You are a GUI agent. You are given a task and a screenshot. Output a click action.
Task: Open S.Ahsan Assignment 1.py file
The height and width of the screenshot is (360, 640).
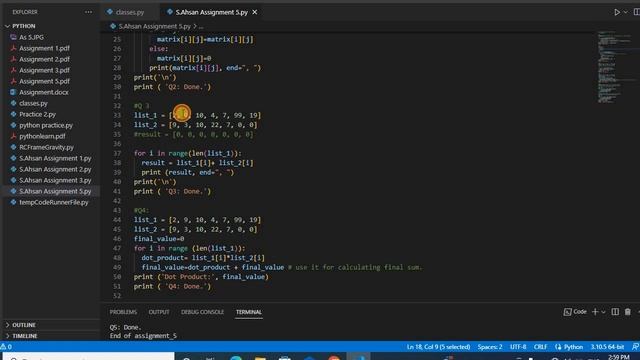pos(55,158)
